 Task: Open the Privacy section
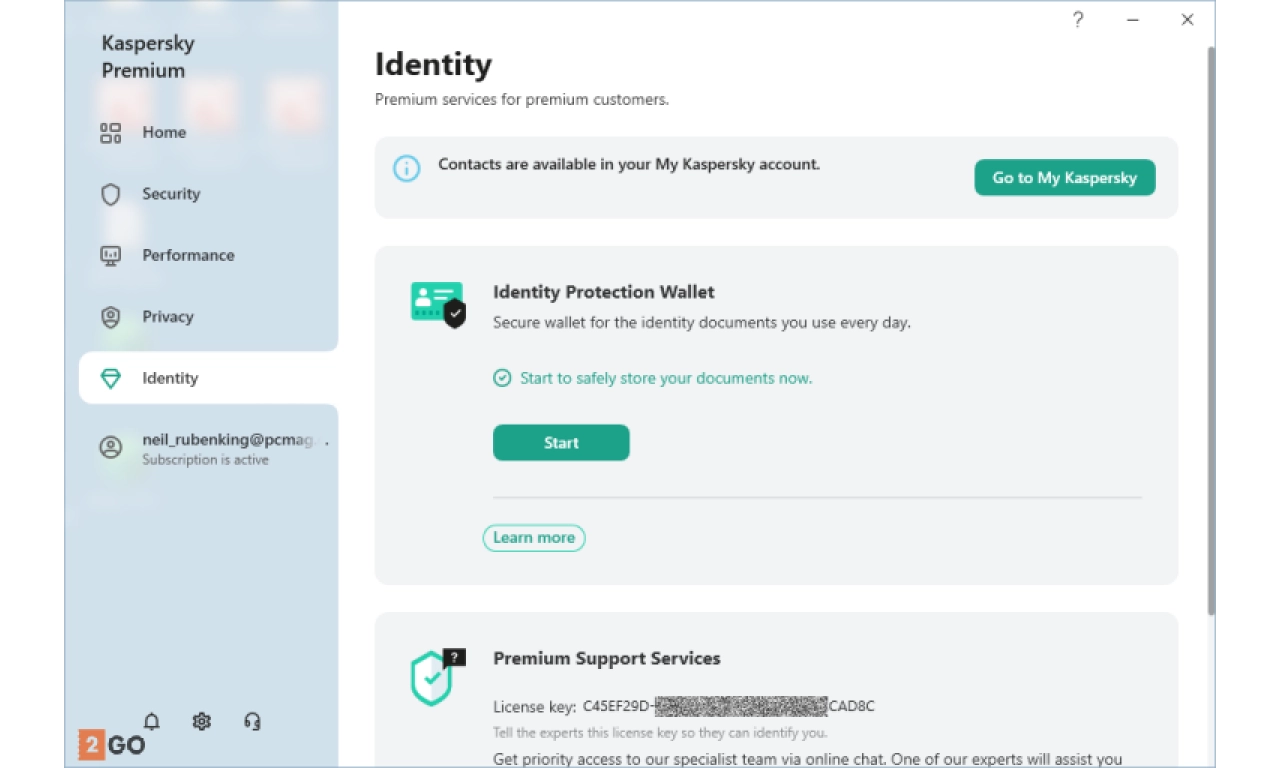[167, 317]
